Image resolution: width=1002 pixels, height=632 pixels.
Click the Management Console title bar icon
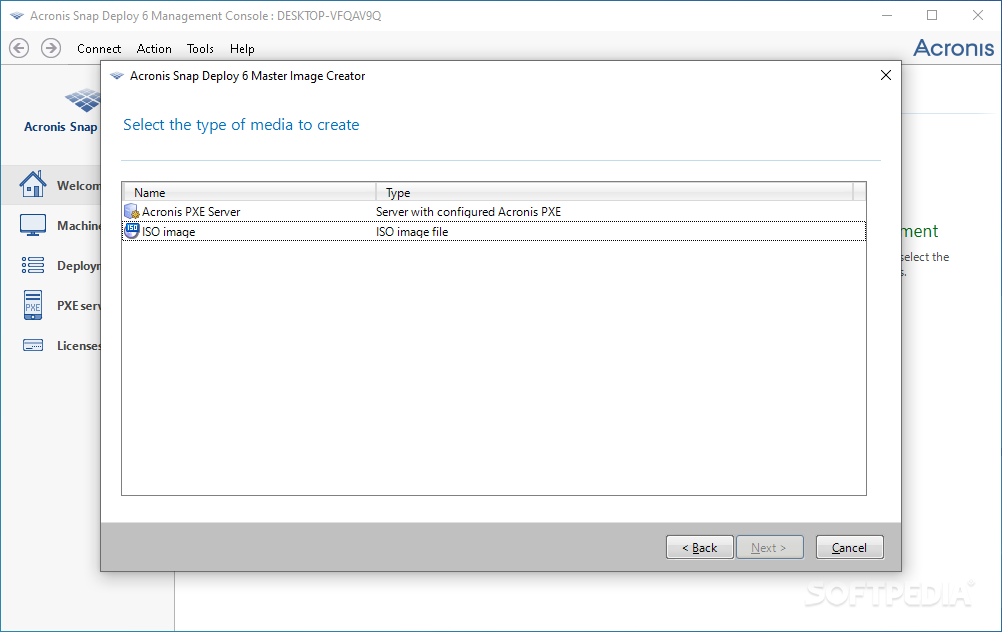pos(17,15)
